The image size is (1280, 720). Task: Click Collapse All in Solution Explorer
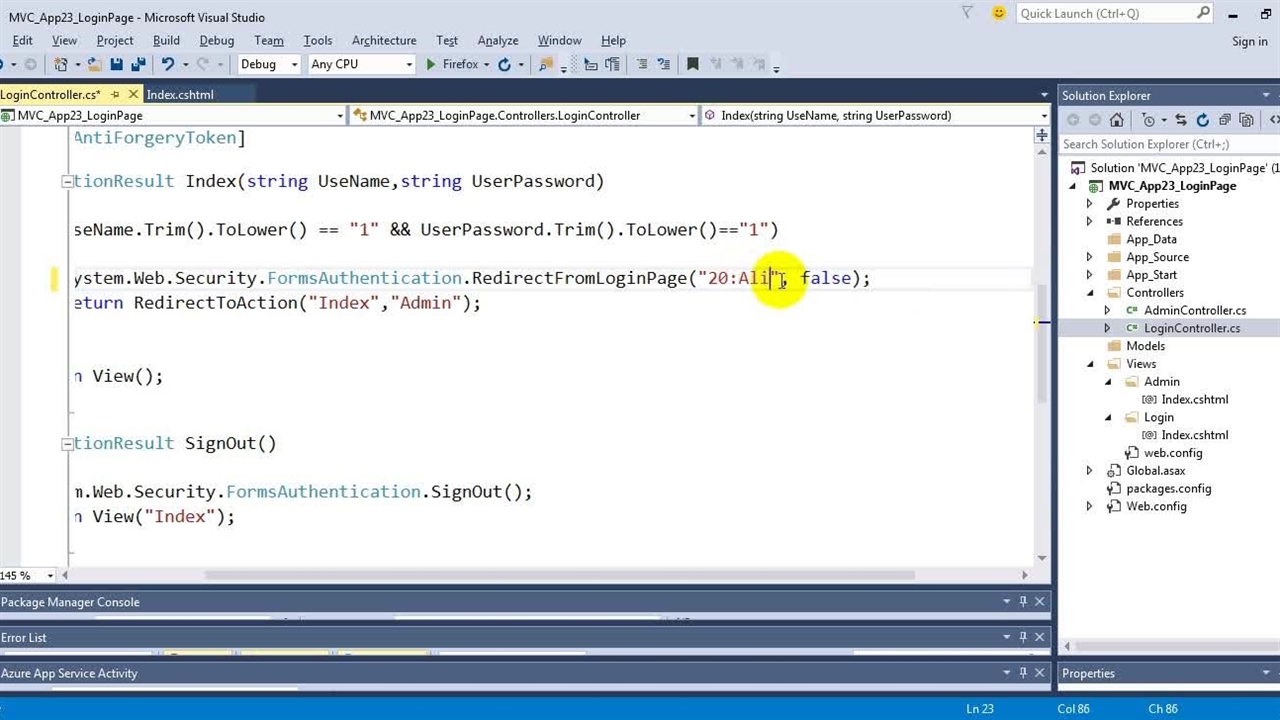pyautogui.click(x=1224, y=120)
